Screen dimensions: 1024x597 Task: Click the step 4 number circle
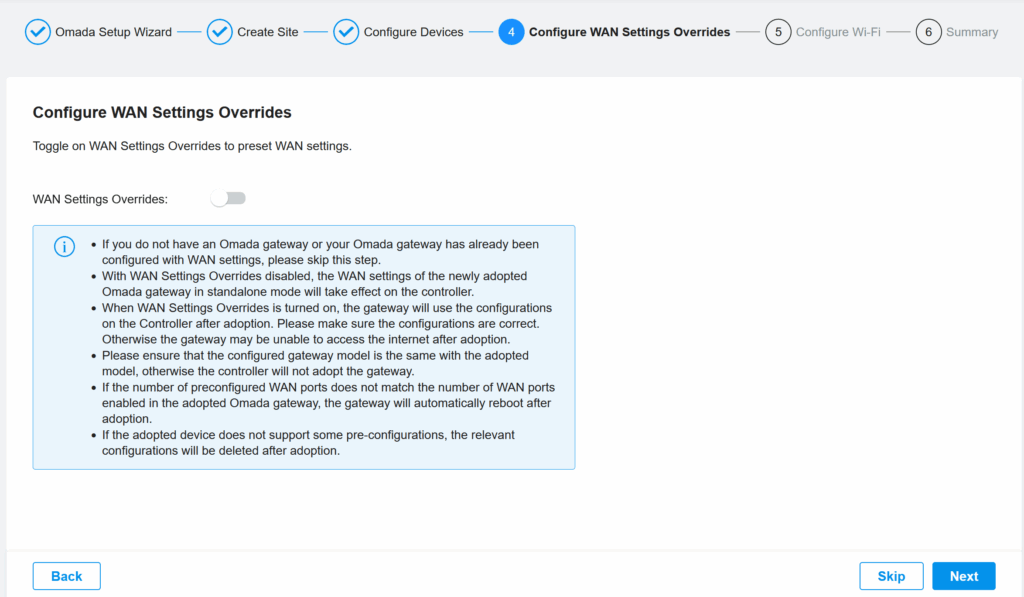[x=511, y=32]
